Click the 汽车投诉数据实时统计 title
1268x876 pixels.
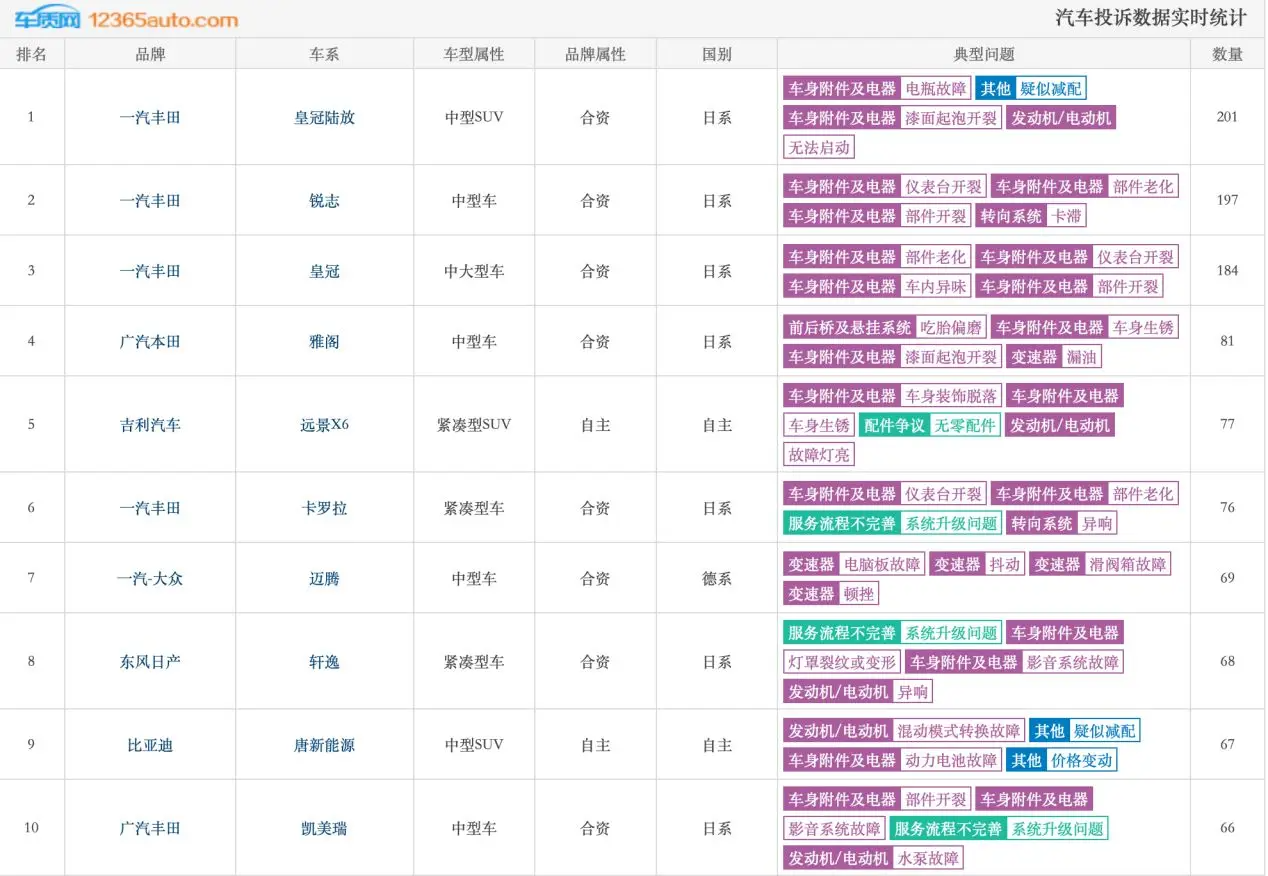click(1151, 18)
